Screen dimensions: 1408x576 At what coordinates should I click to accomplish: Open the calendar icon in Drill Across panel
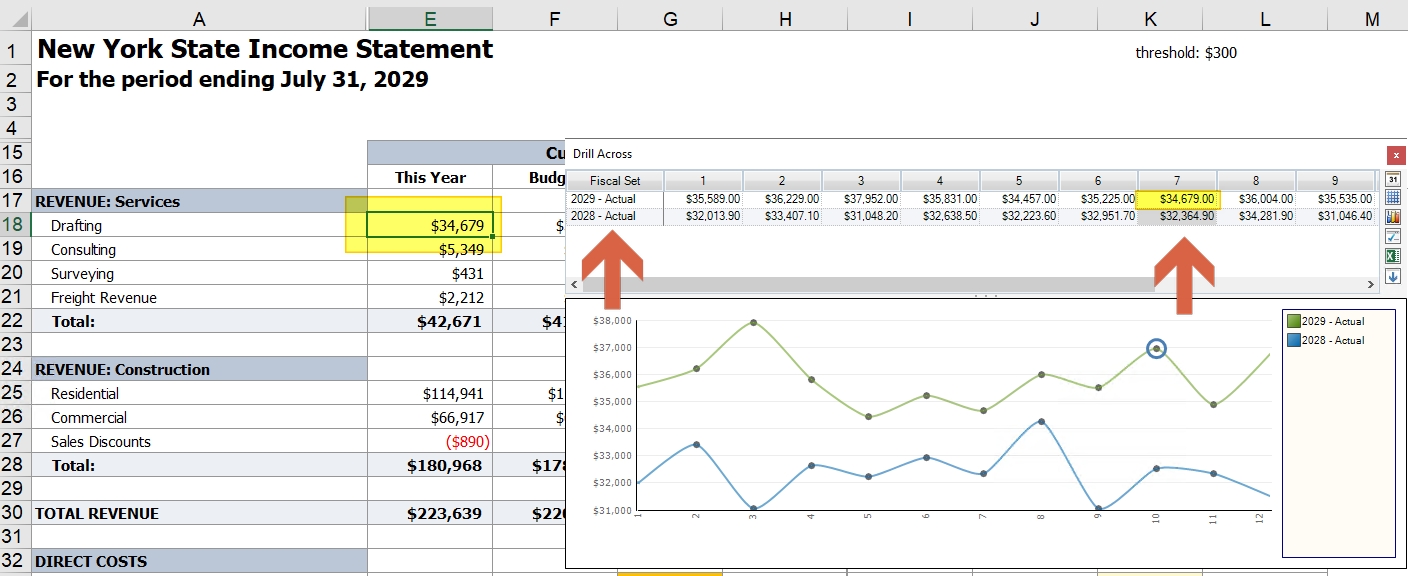(1393, 178)
